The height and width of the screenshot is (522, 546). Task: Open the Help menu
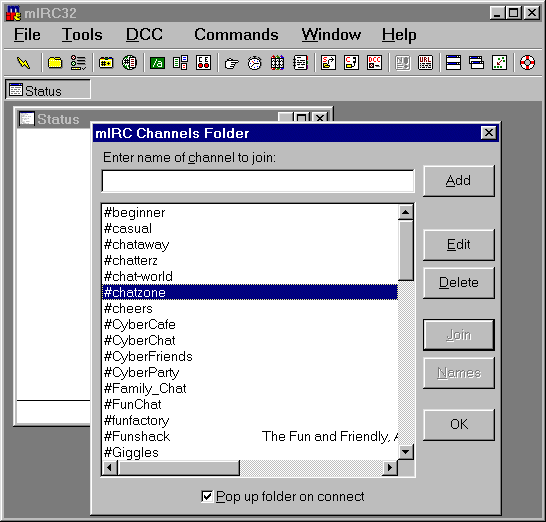click(399, 35)
